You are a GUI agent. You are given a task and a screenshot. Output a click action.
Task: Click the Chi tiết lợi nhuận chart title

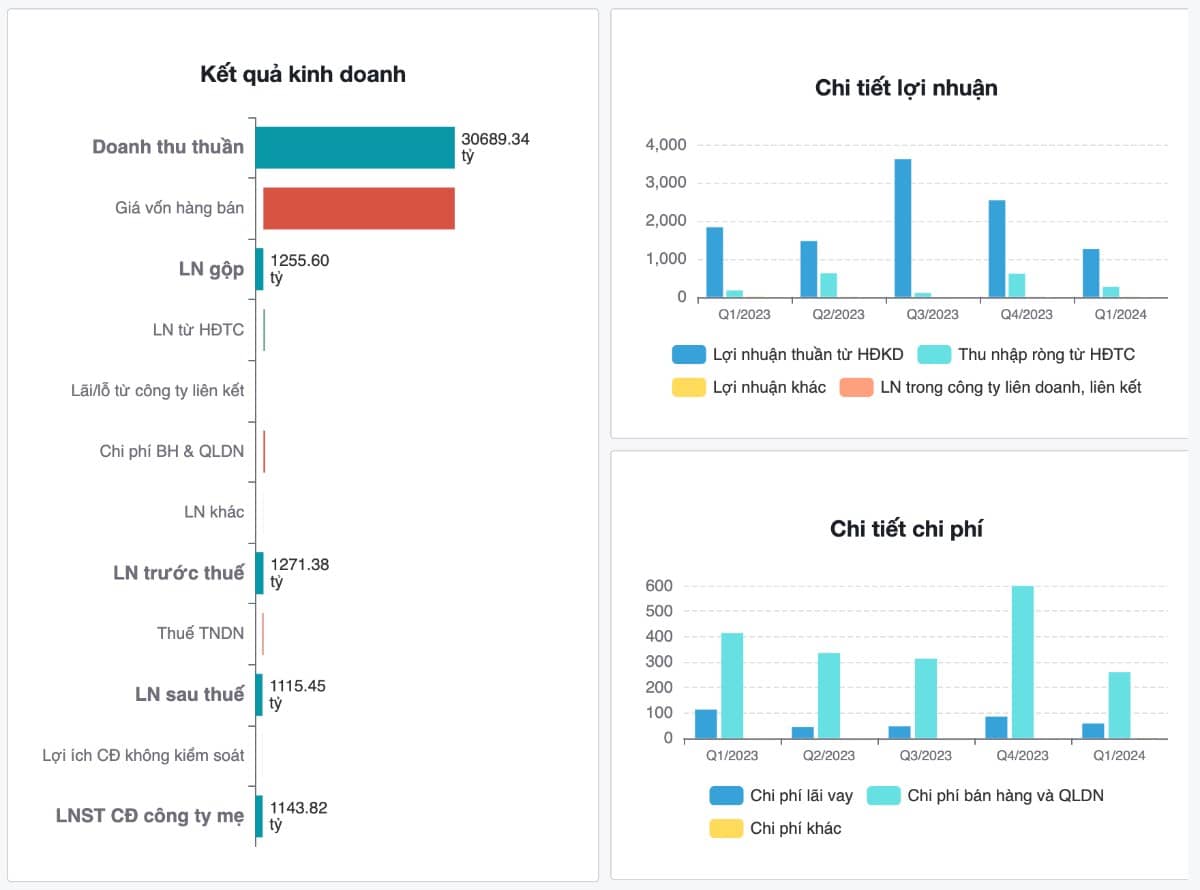(x=906, y=88)
